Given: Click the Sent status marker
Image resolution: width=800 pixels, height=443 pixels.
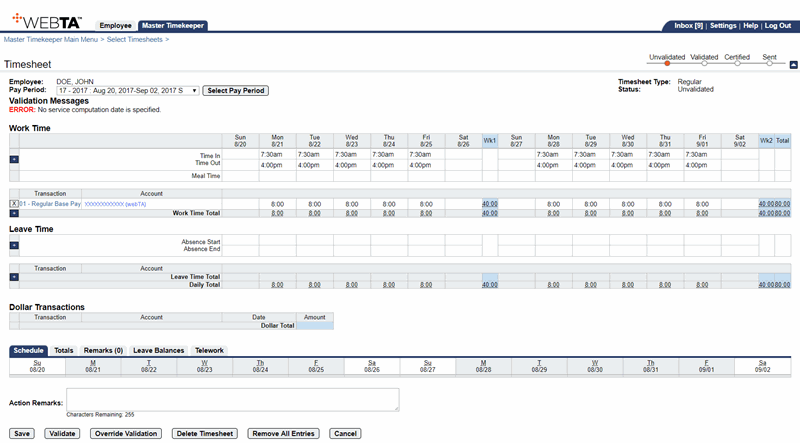Looking at the screenshot, I should (x=769, y=63).
